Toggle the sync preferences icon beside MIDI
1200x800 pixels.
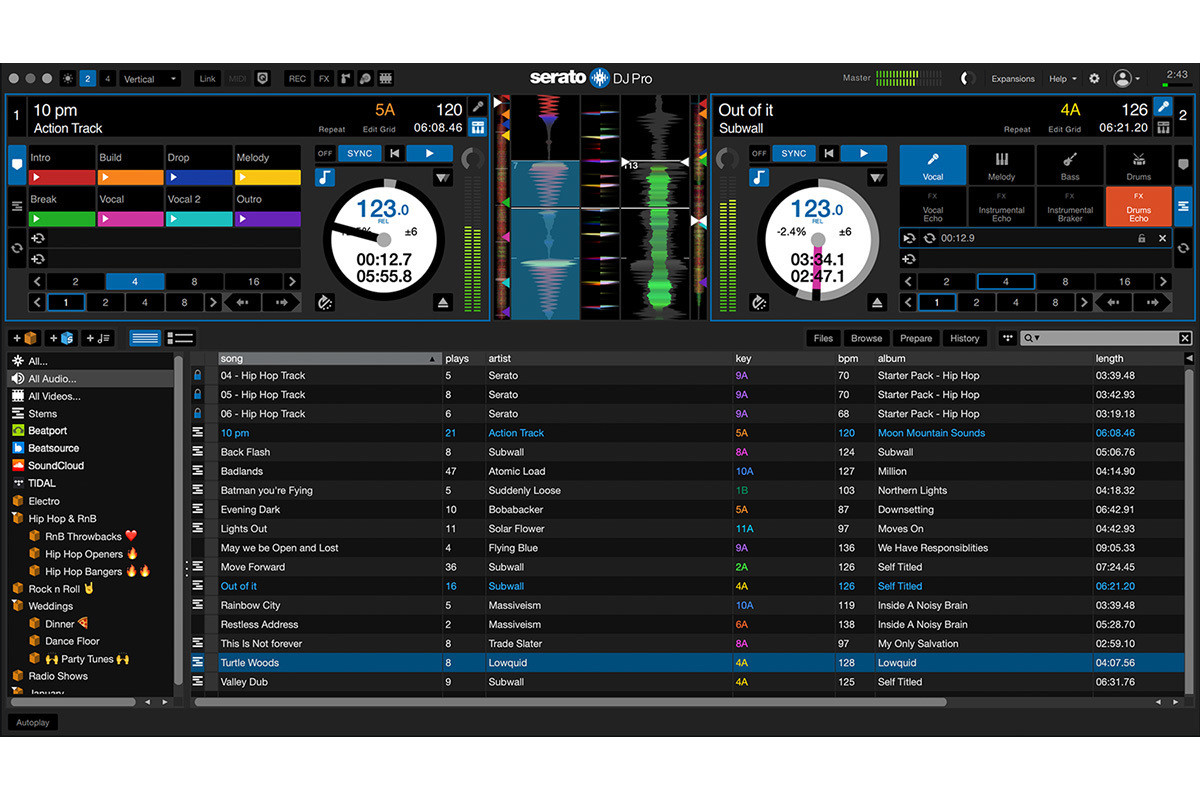pos(263,78)
